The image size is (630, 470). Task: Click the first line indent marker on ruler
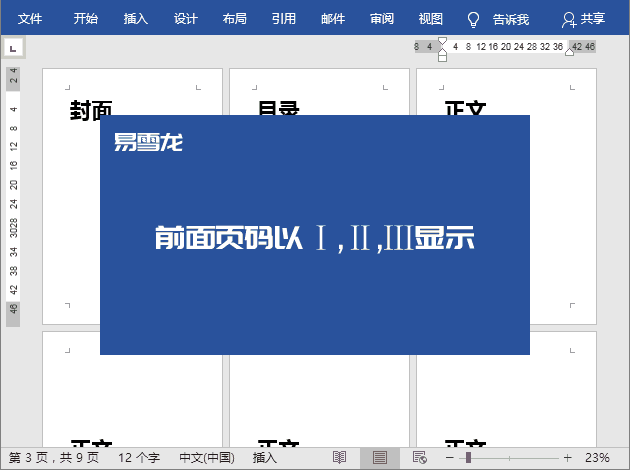[x=442, y=41]
